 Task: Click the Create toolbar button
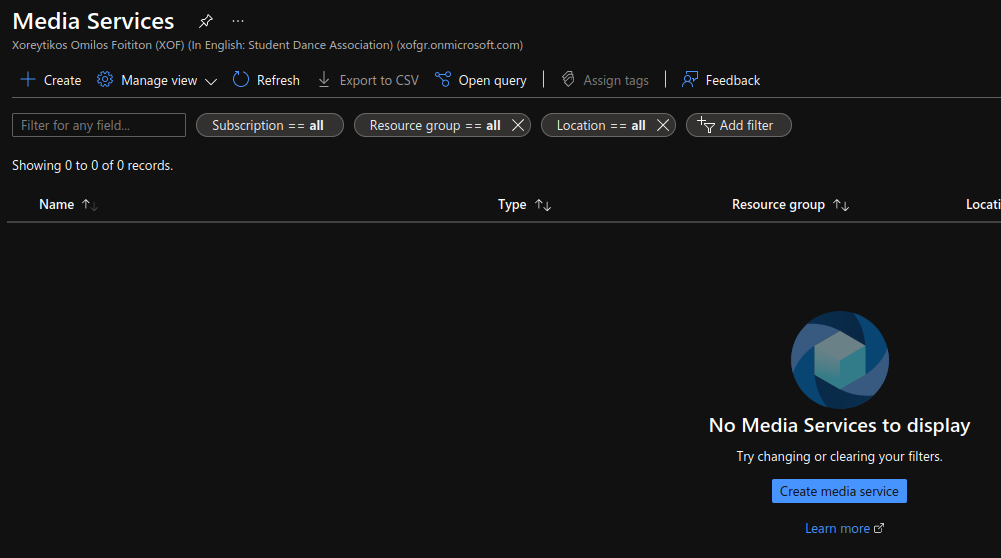51,80
